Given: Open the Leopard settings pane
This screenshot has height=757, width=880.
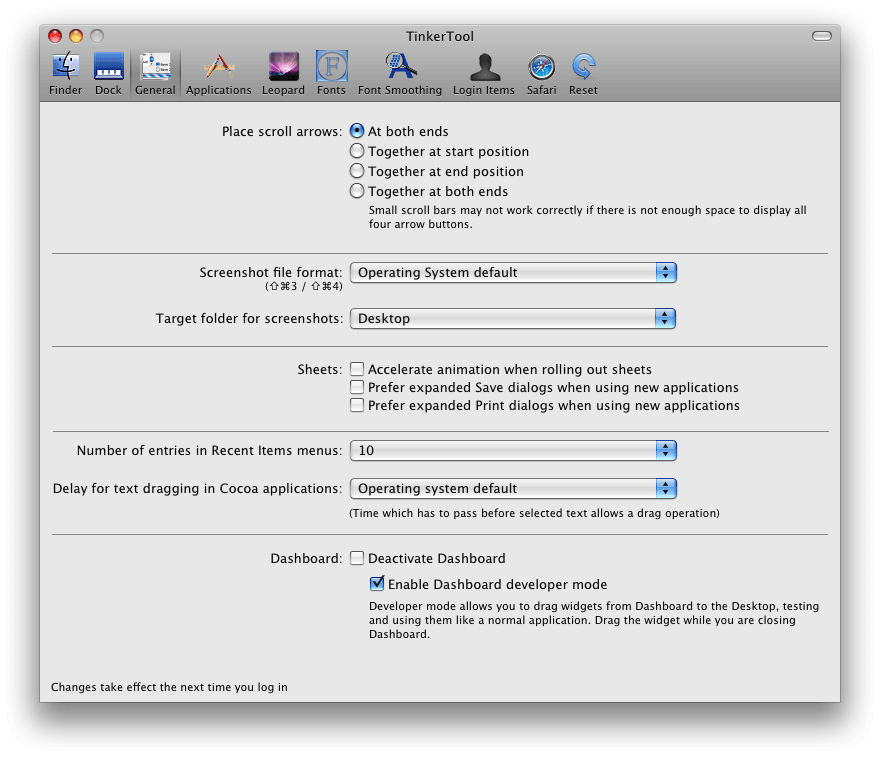Looking at the screenshot, I should 283,74.
